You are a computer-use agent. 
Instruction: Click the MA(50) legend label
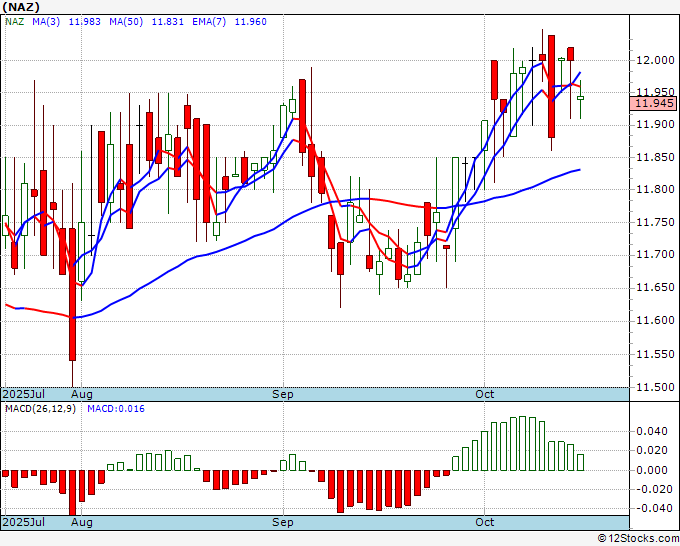tap(126, 22)
